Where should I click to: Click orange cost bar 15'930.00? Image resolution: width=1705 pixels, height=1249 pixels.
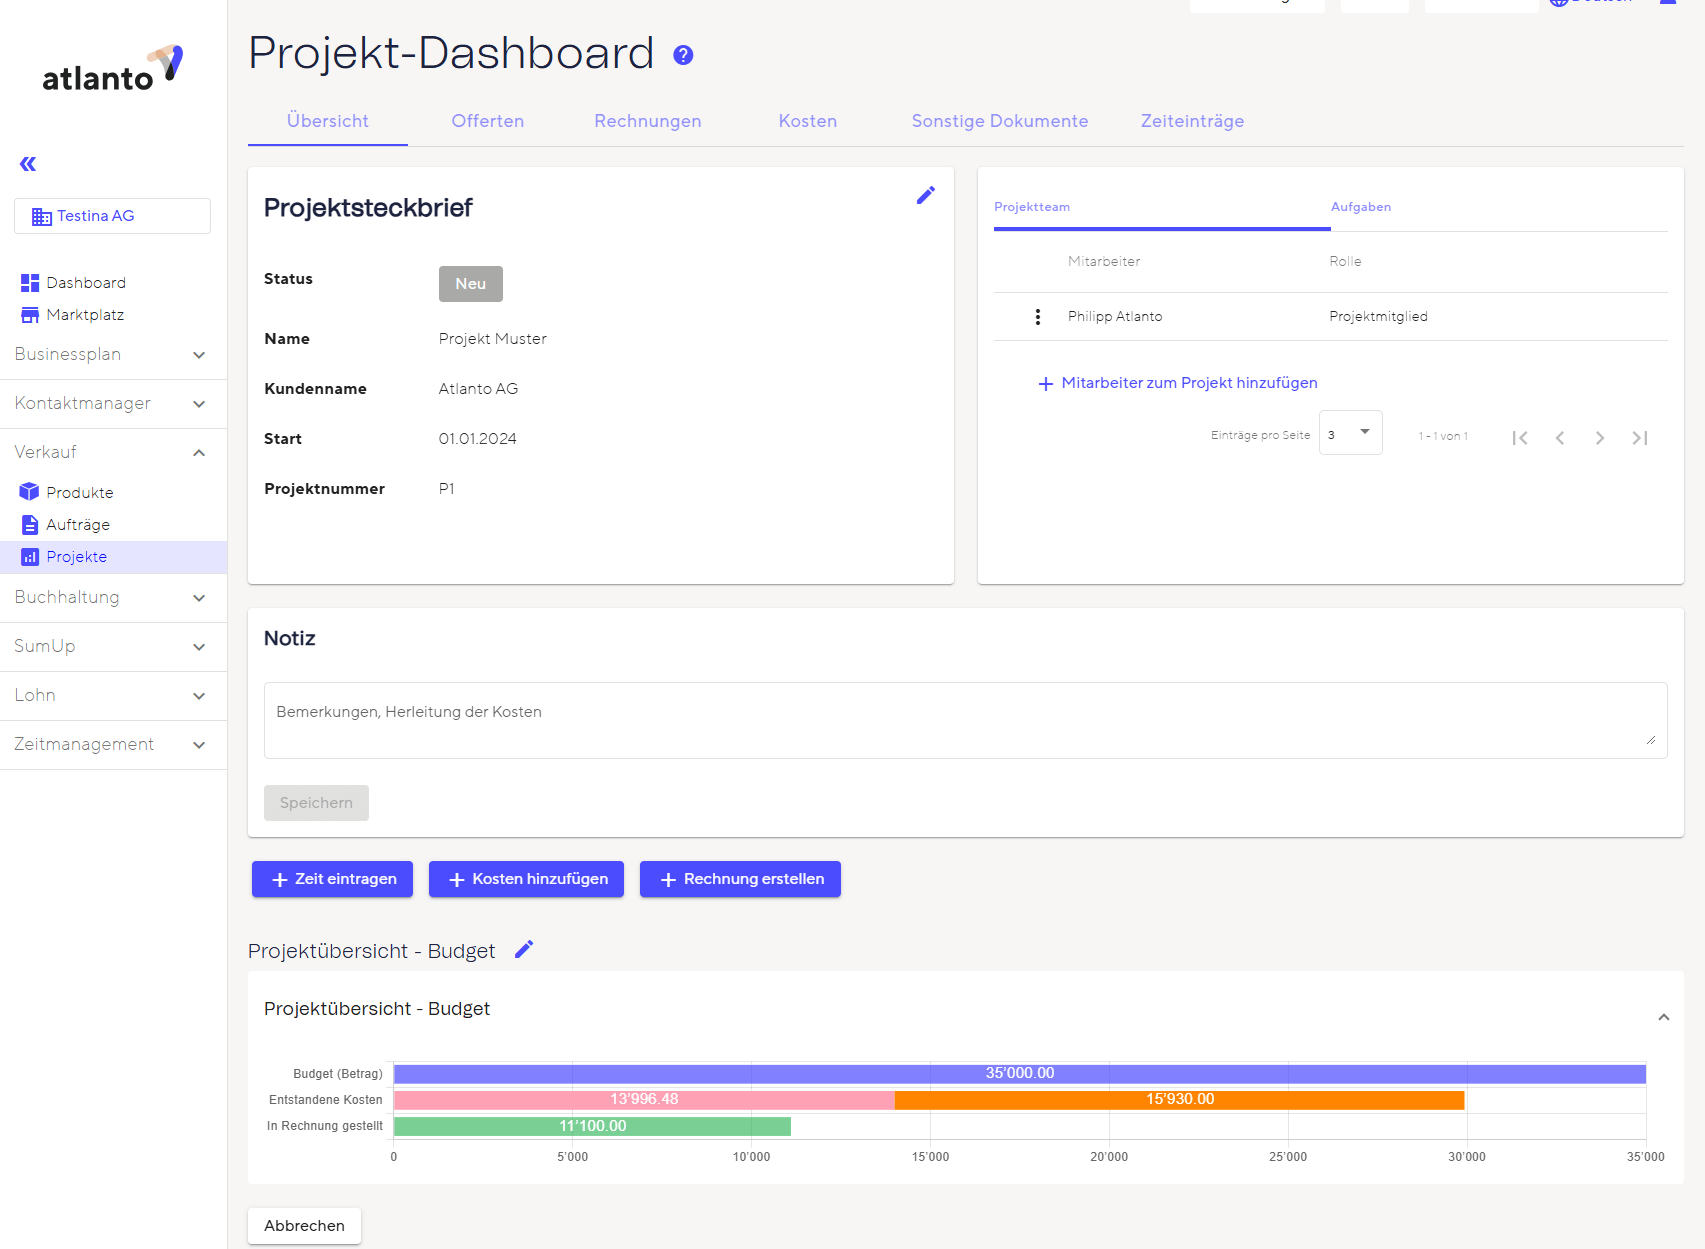click(x=1180, y=1100)
